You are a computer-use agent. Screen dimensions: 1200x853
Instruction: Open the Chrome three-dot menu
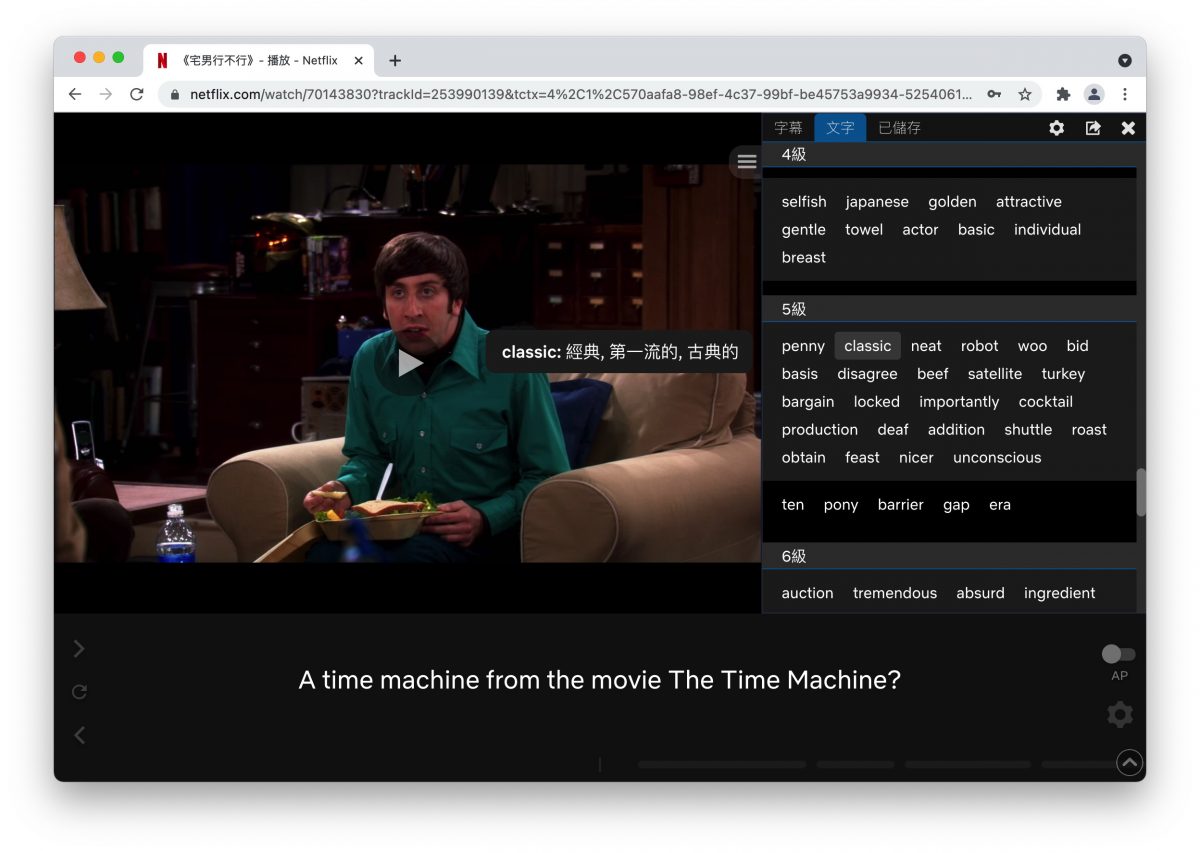click(1125, 94)
